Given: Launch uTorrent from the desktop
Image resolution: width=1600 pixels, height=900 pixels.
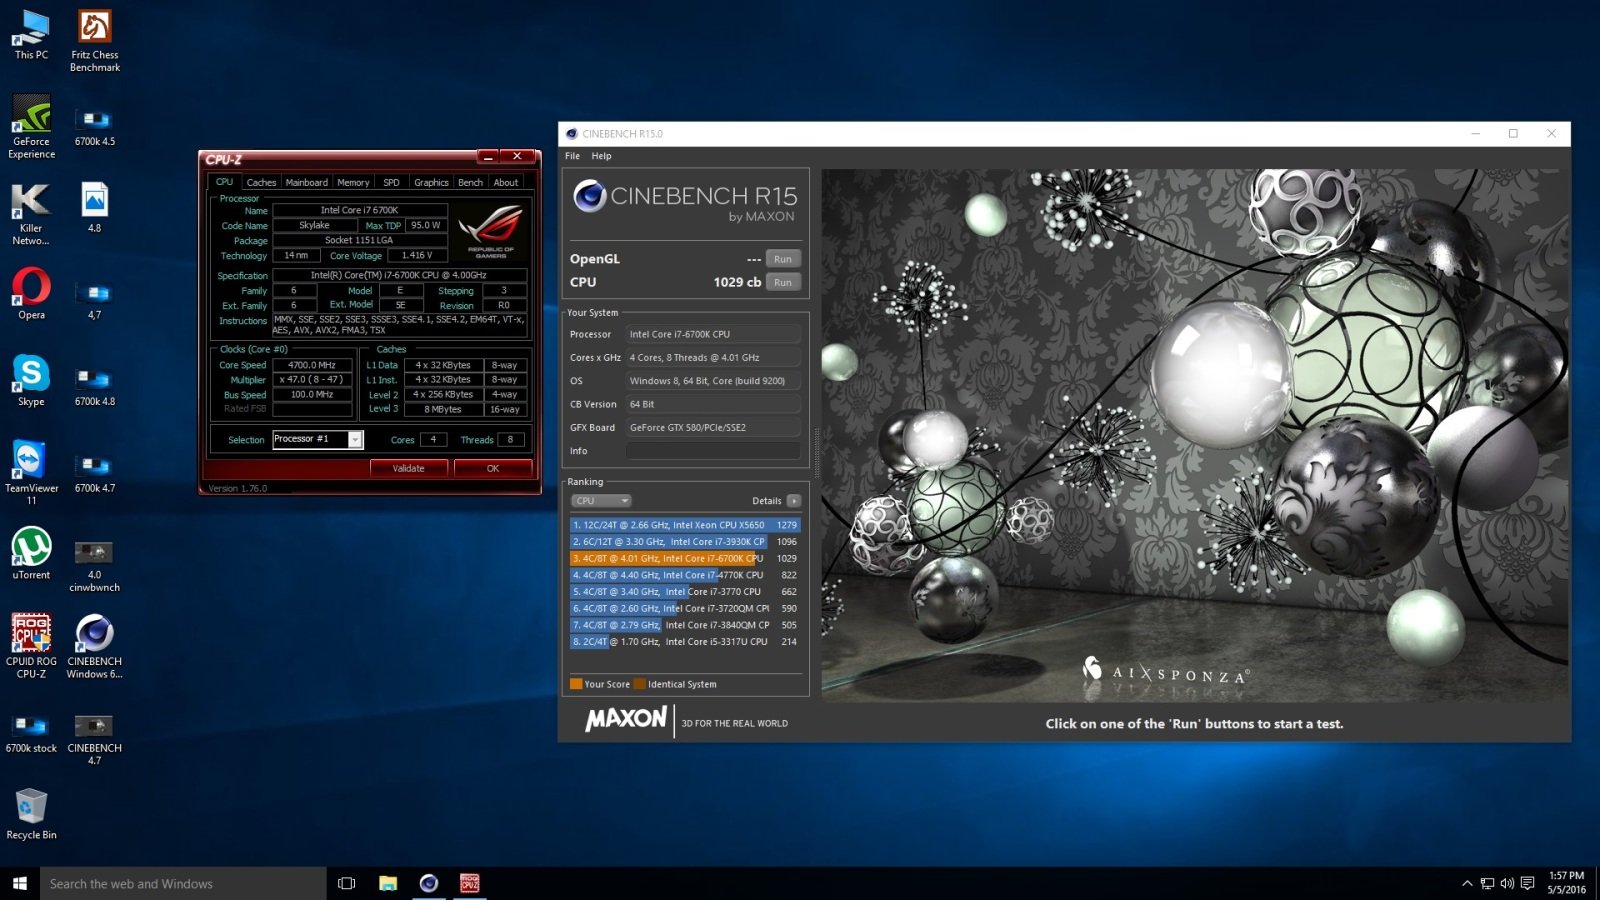Looking at the screenshot, I should (x=31, y=548).
